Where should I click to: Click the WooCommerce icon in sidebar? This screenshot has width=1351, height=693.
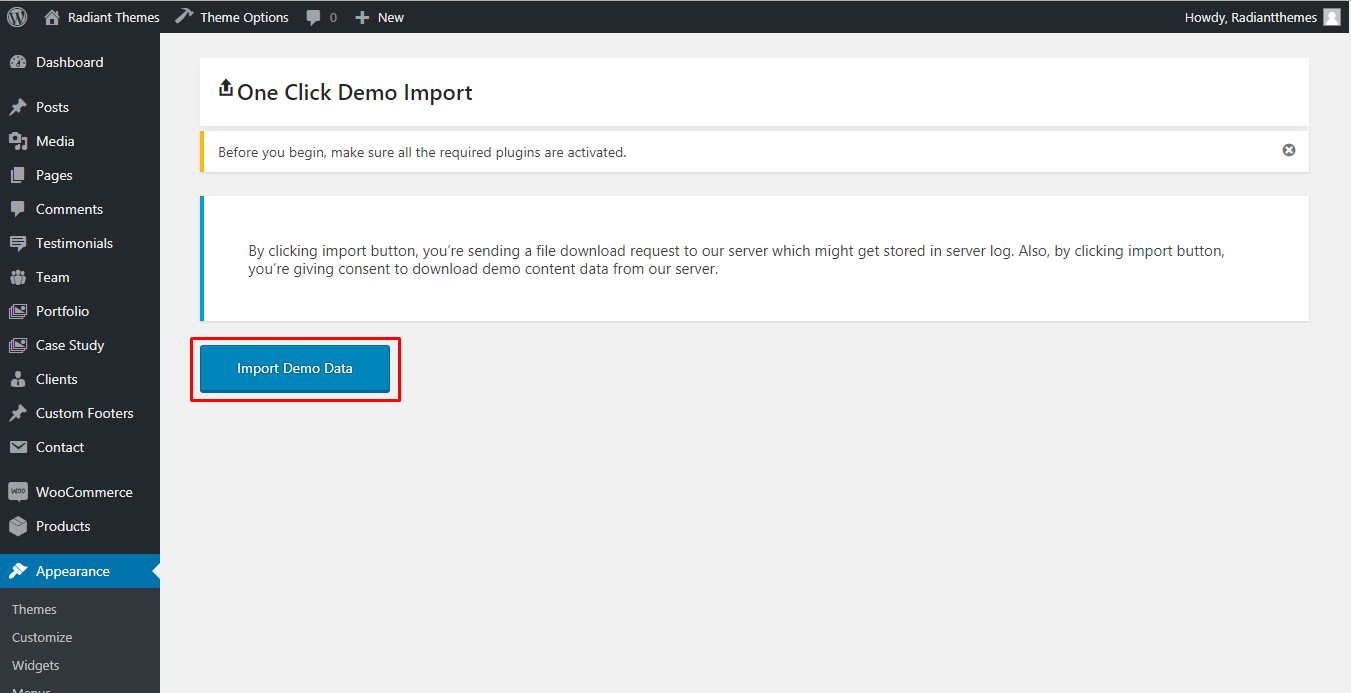coord(18,492)
